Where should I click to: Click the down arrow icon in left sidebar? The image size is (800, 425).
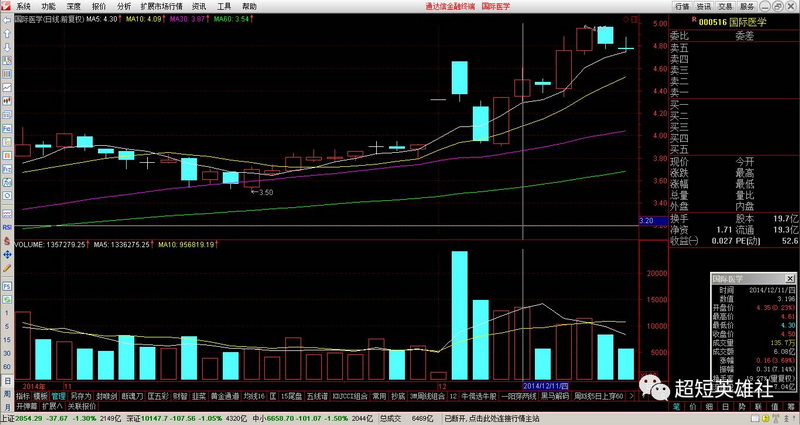pyautogui.click(x=5, y=44)
